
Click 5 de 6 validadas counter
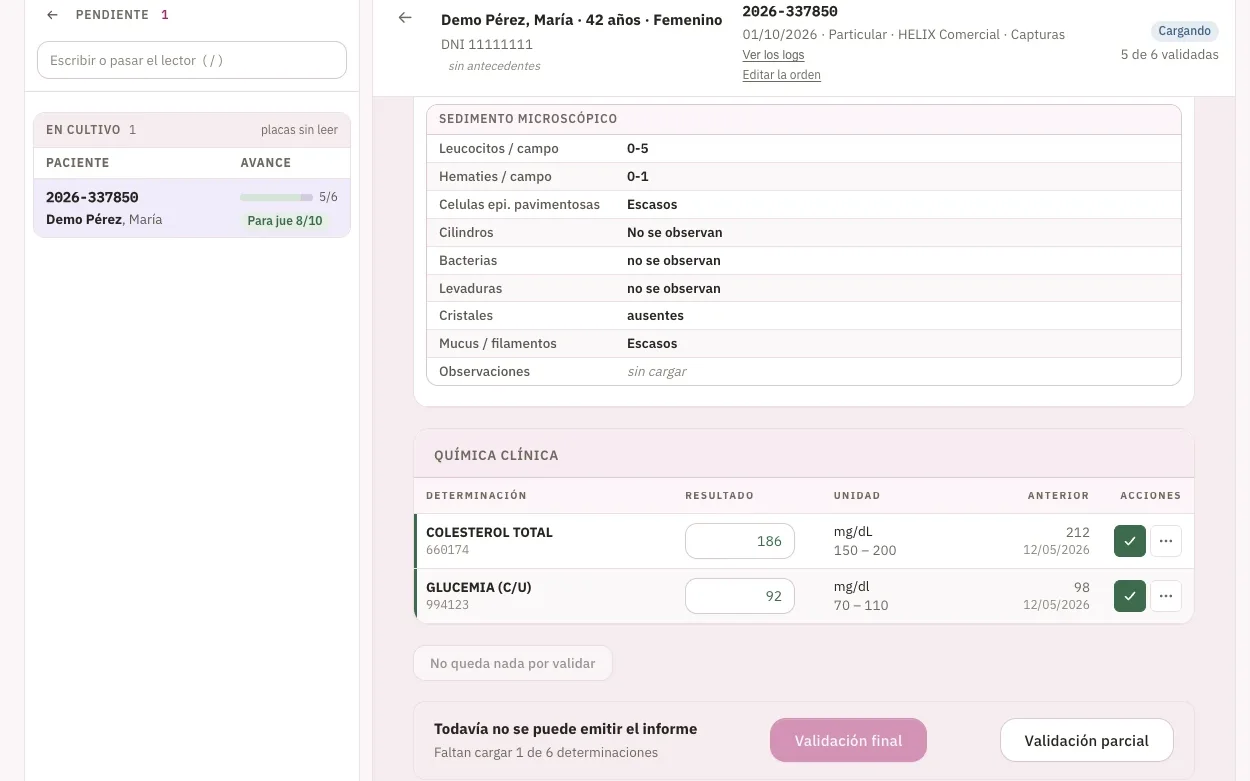1169,55
